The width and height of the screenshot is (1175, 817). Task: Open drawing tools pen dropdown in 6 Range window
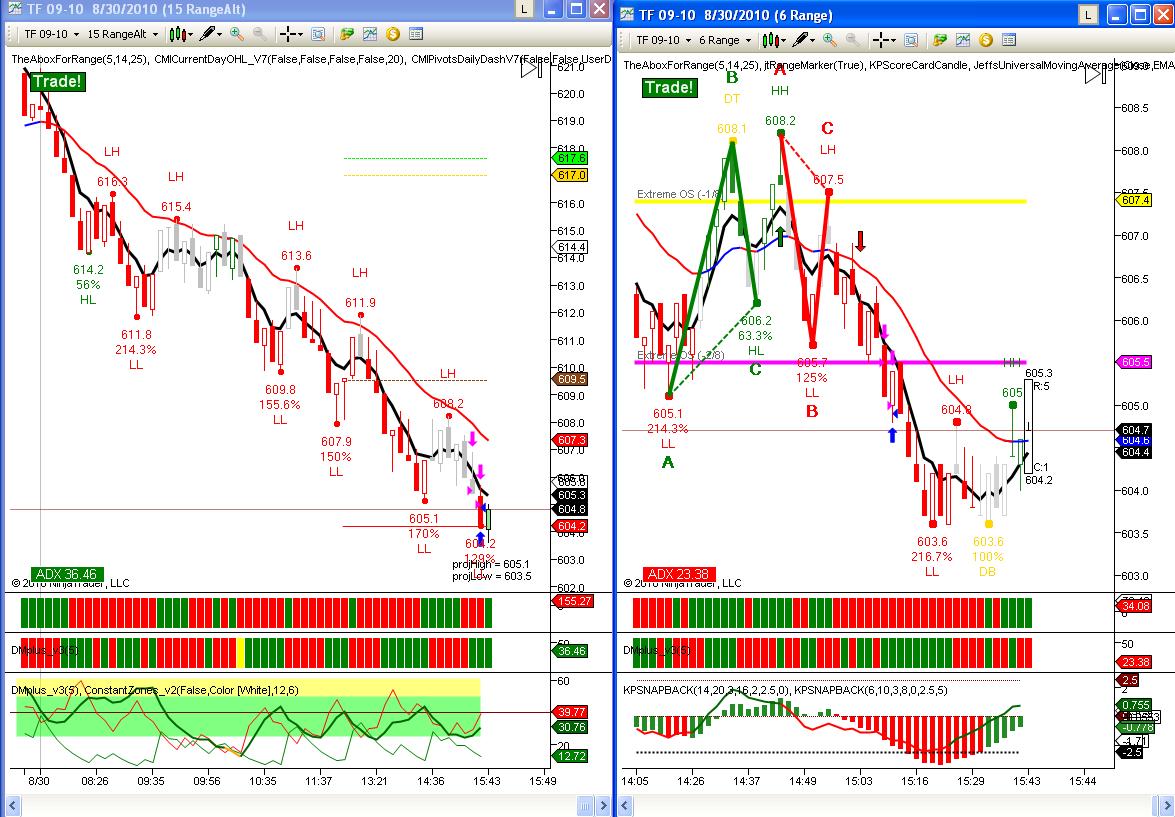803,40
